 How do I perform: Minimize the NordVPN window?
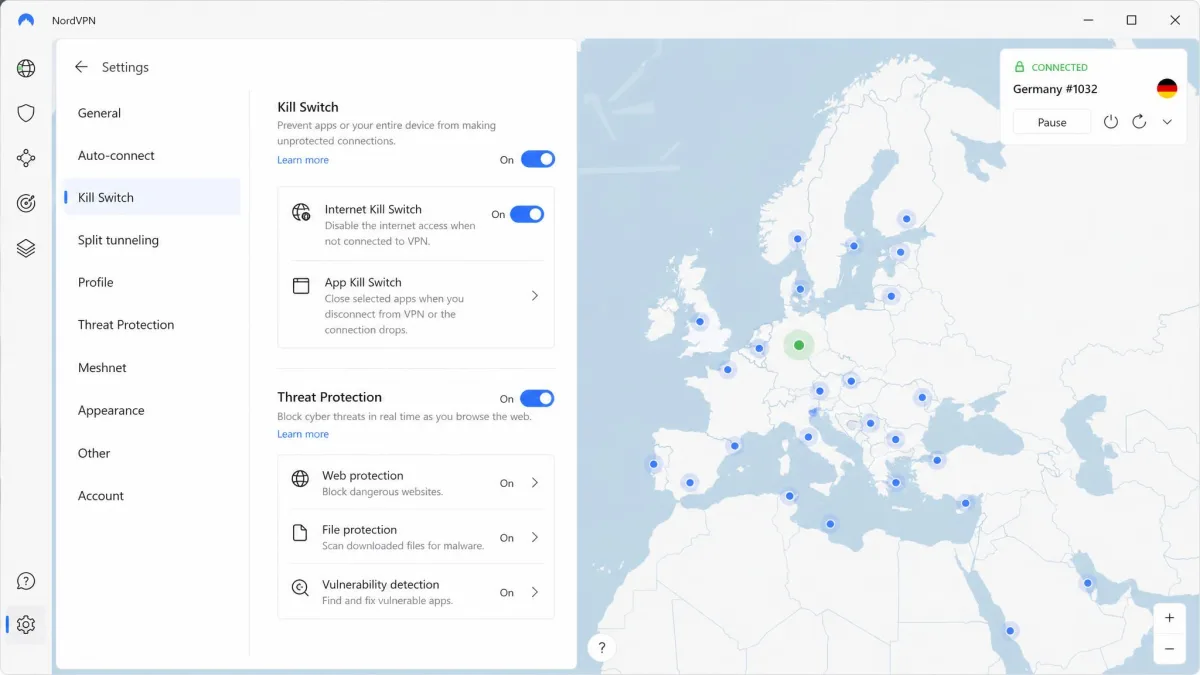(x=1087, y=20)
